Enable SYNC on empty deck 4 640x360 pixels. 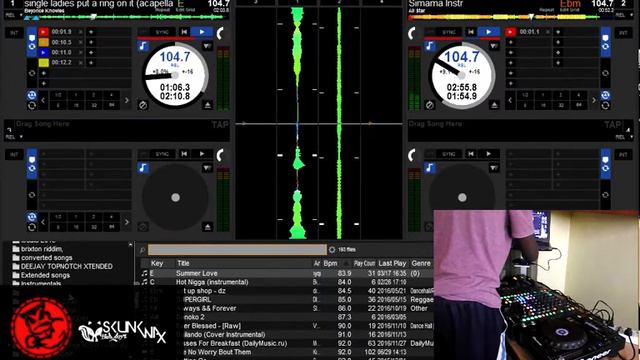[x=449, y=154]
